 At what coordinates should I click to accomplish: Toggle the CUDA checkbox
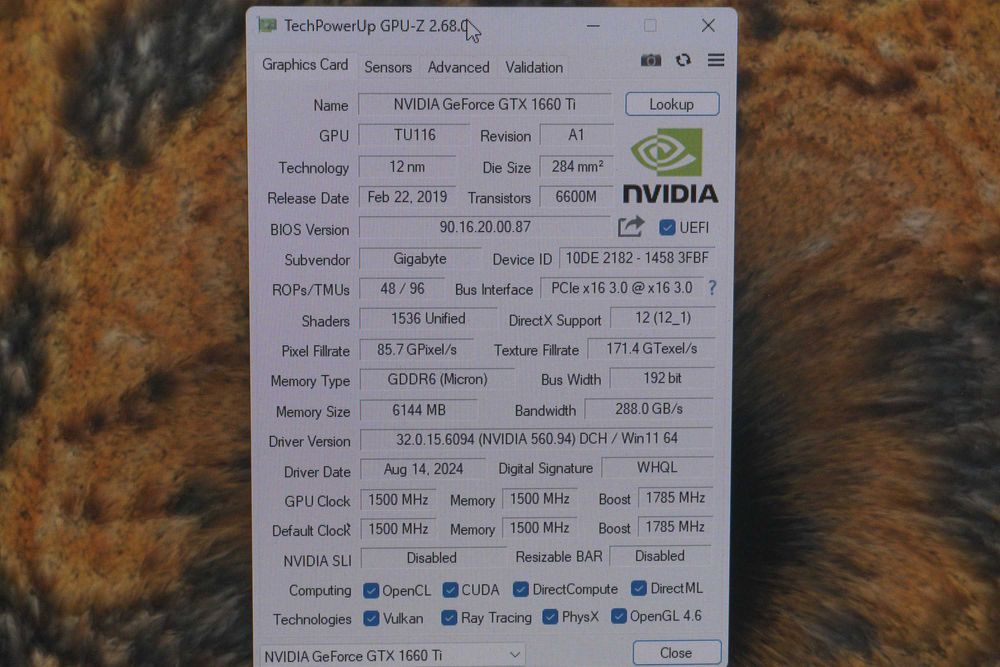pyautogui.click(x=450, y=590)
